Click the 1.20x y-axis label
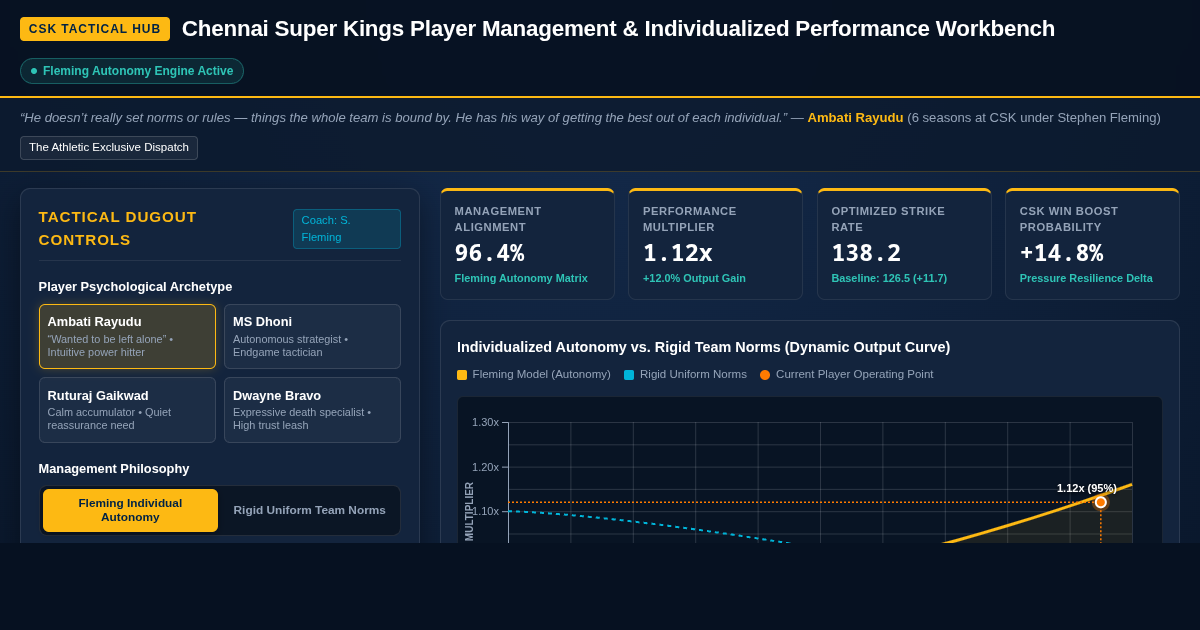Viewport: 1200px width, 630px height. (485, 467)
